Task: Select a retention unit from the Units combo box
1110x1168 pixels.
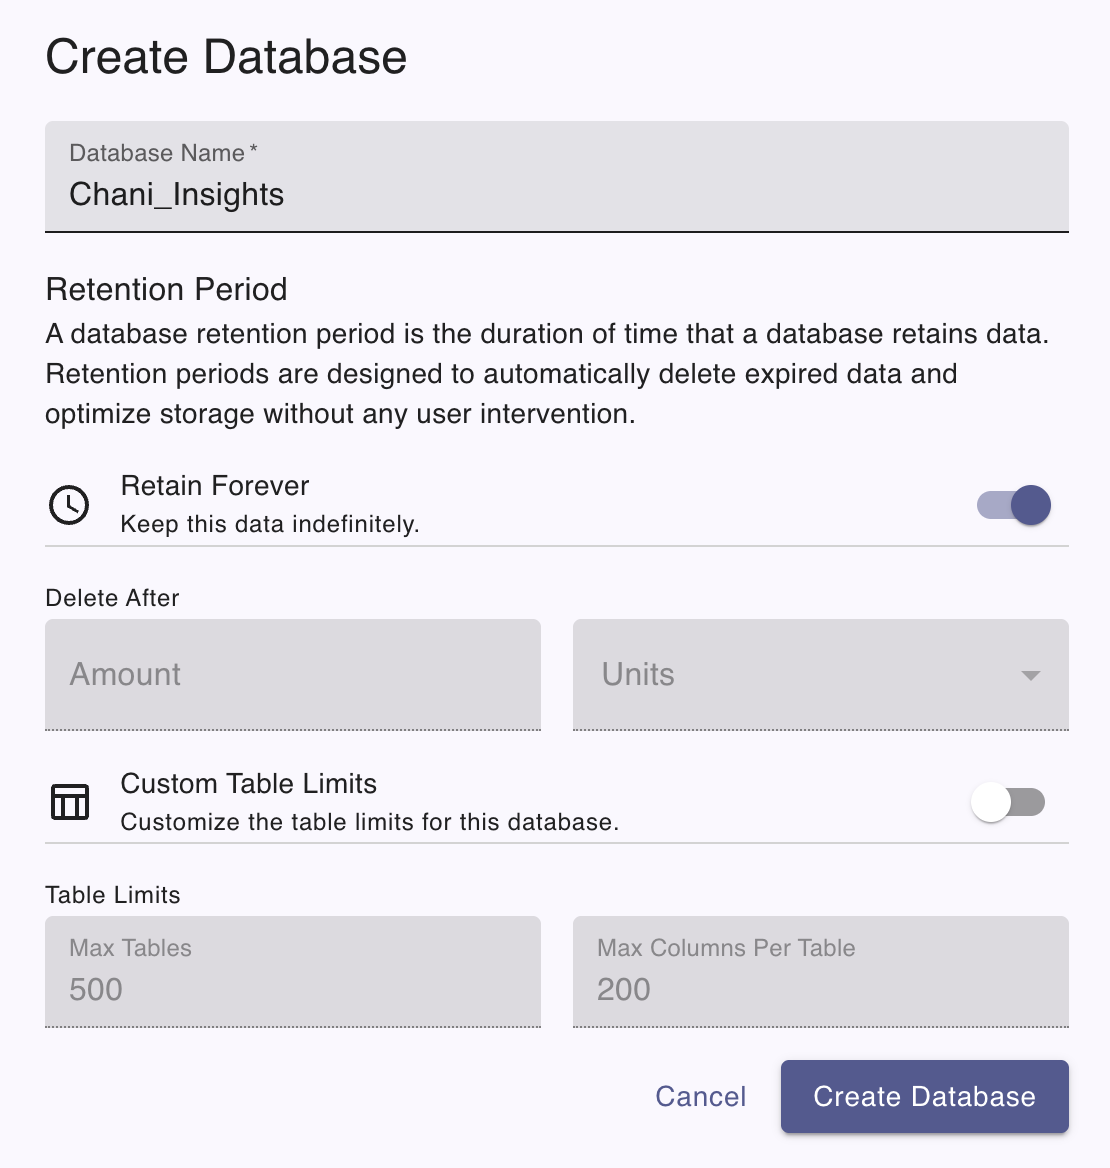Action: click(820, 675)
